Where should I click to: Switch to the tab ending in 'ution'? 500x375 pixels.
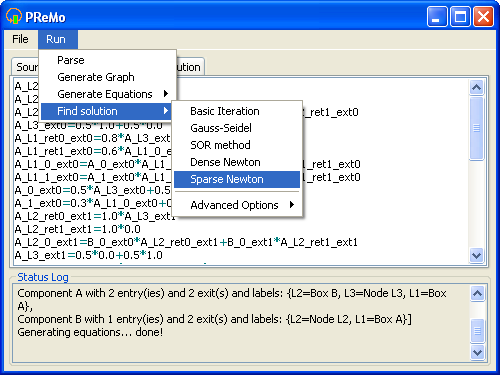(x=190, y=67)
